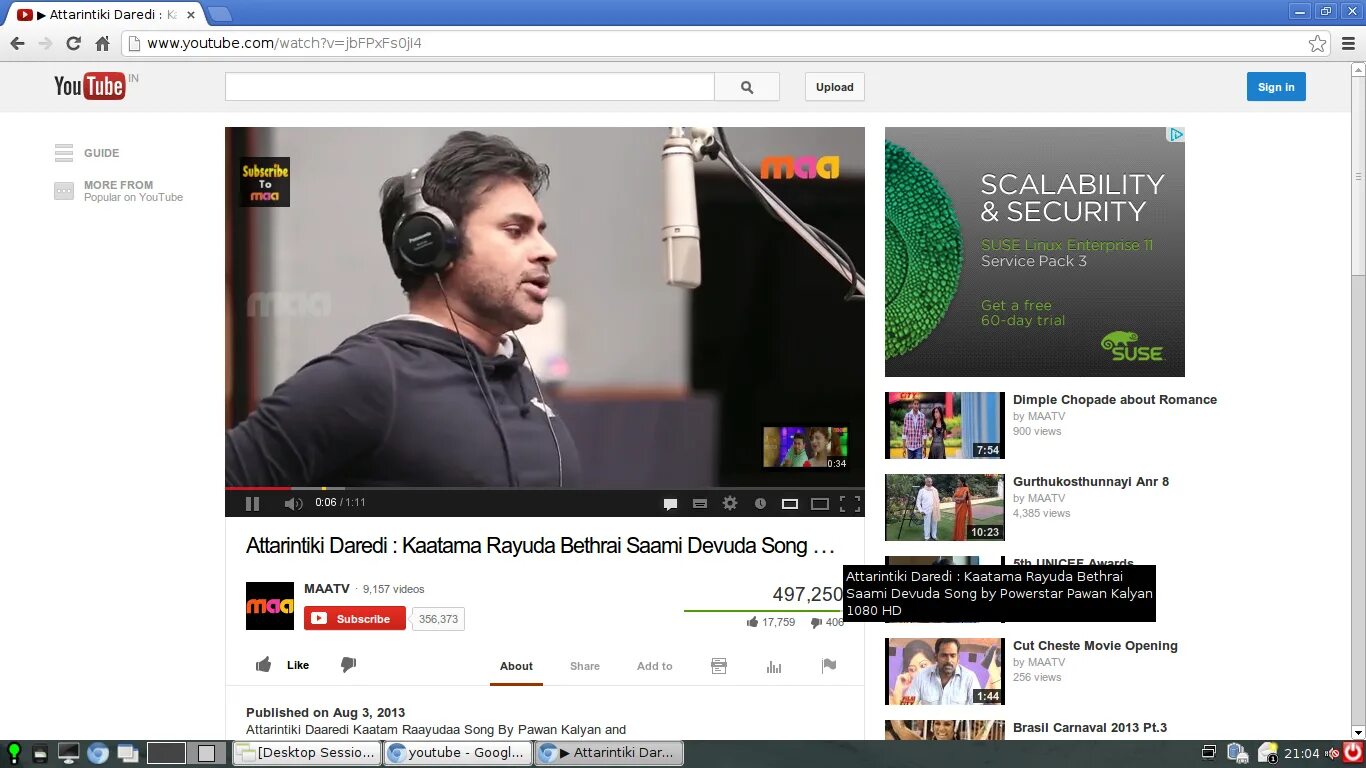Click the YouTube search box
Viewport: 1366px width, 768px height.
click(x=470, y=87)
